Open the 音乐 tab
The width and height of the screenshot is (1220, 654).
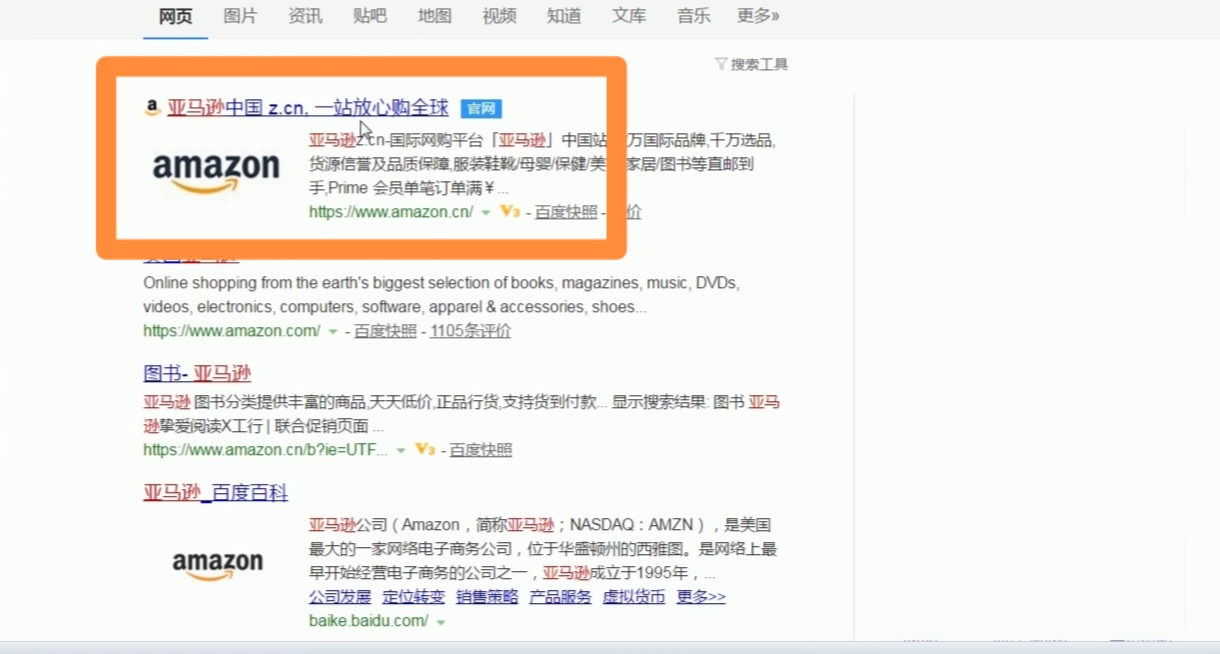(693, 16)
